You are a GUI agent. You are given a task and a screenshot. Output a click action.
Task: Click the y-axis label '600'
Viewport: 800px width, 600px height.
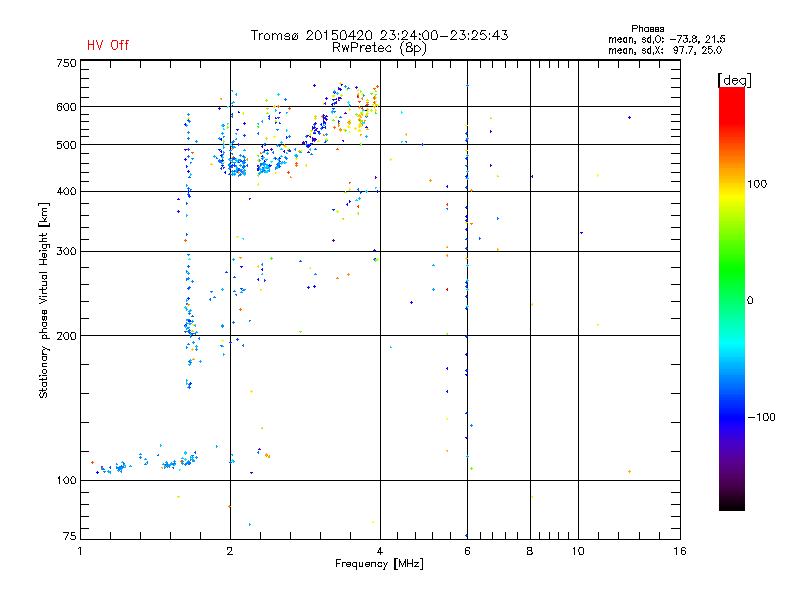[x=66, y=107]
